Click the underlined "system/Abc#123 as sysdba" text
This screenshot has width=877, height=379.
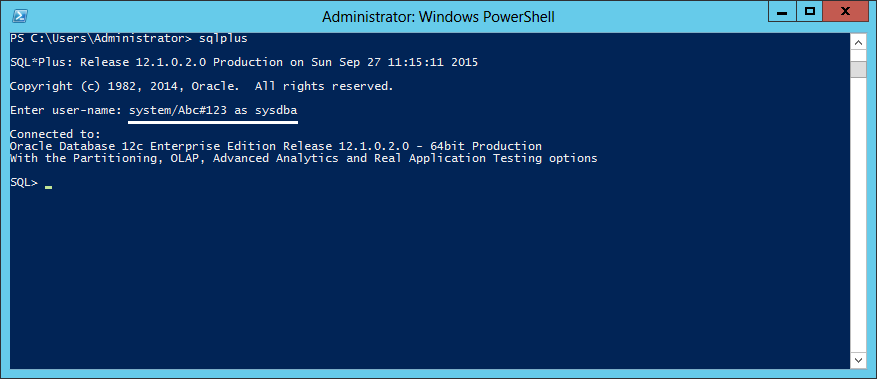click(213, 110)
